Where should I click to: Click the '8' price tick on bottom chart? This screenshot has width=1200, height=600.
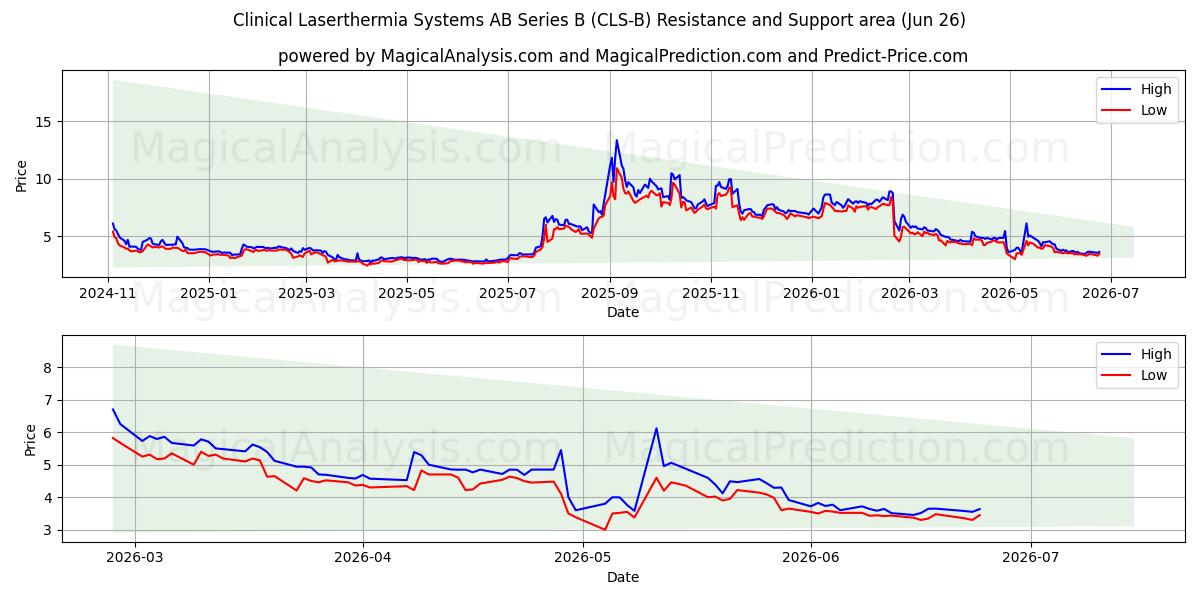(x=50, y=368)
